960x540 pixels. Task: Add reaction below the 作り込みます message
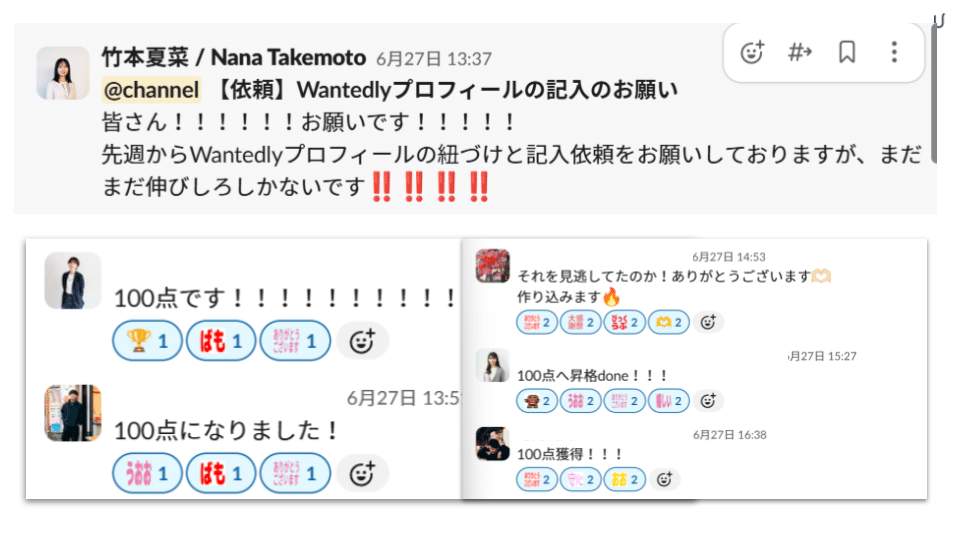point(708,322)
